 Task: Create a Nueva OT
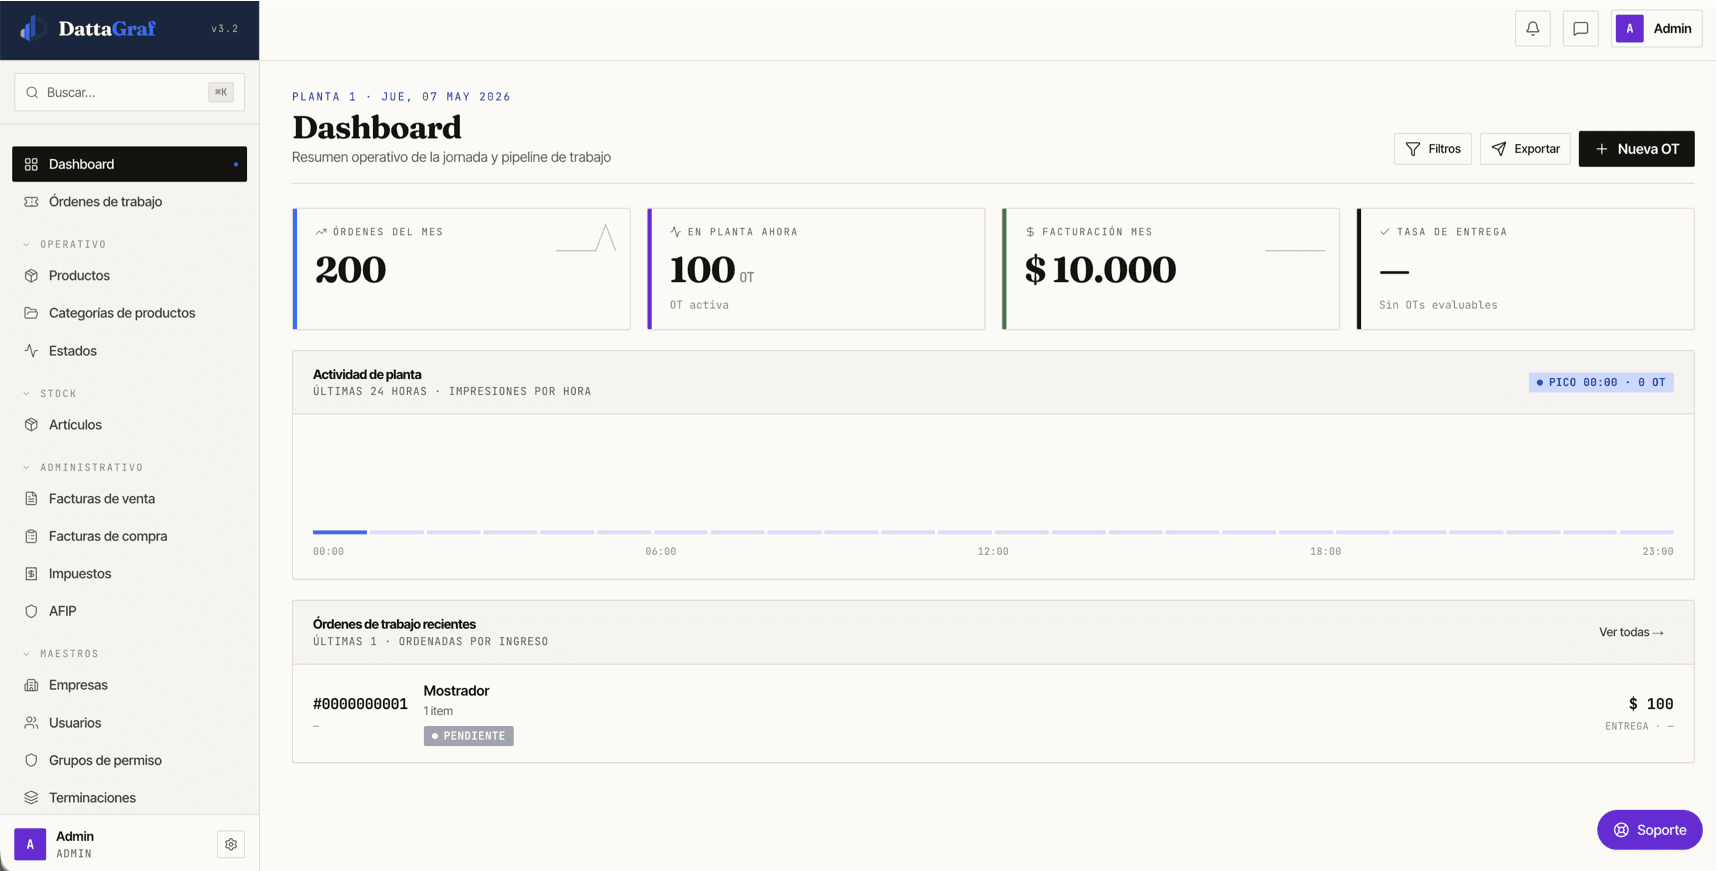tap(1636, 149)
